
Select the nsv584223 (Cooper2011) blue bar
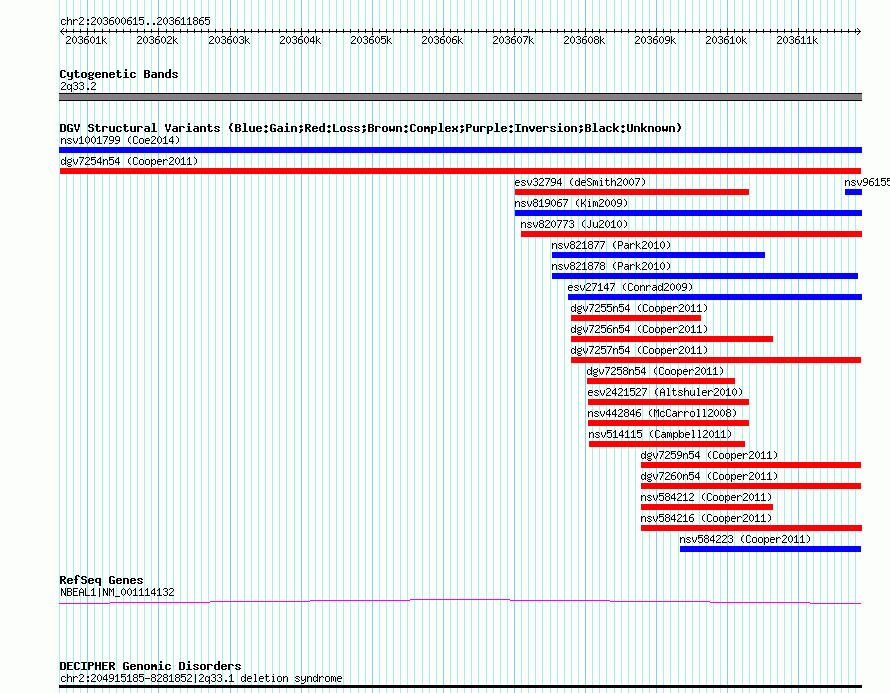click(x=770, y=549)
